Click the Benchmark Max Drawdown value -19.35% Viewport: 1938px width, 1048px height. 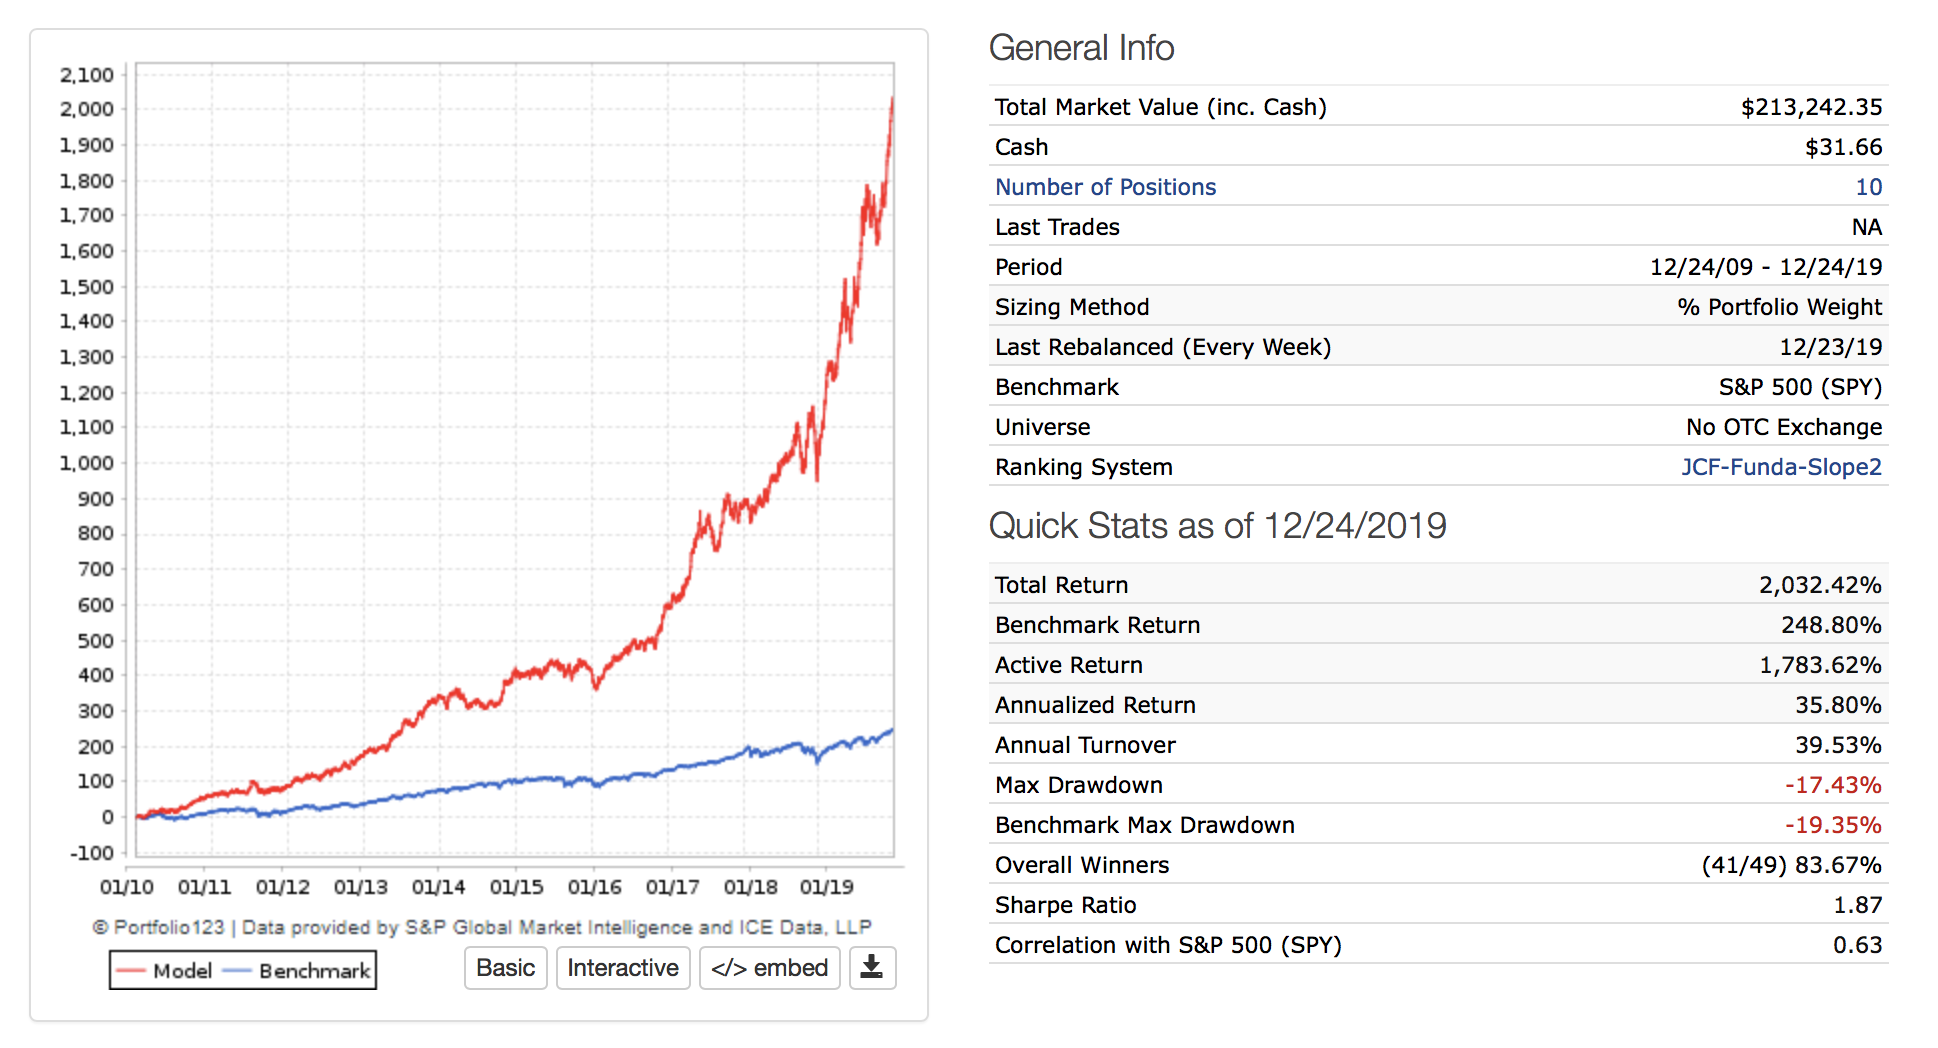1833,825
